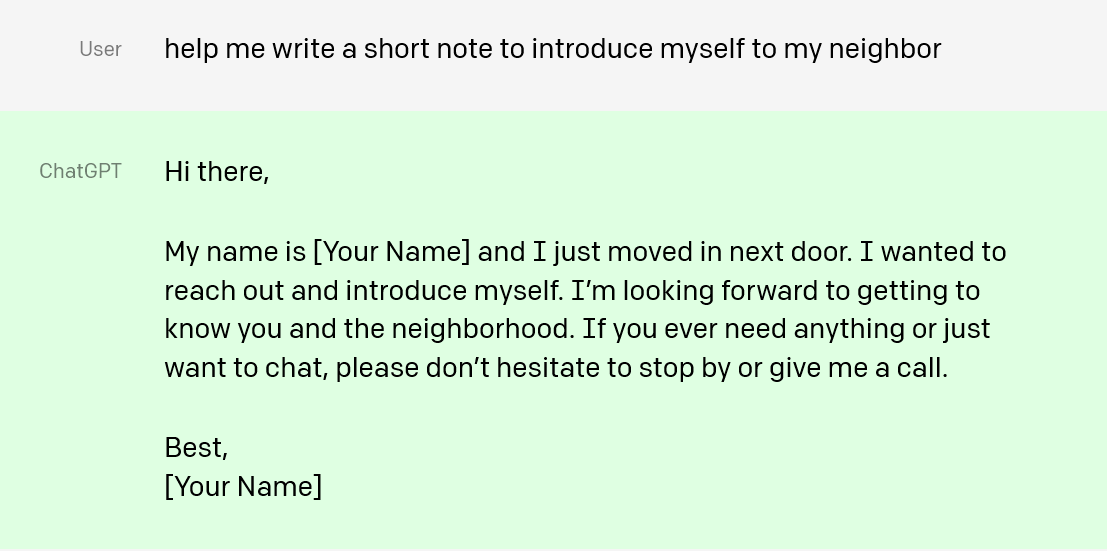This screenshot has width=1107, height=551.
Task: Click the "[Your Name]" signature placeholder below "Best,"
Action: pos(243,487)
